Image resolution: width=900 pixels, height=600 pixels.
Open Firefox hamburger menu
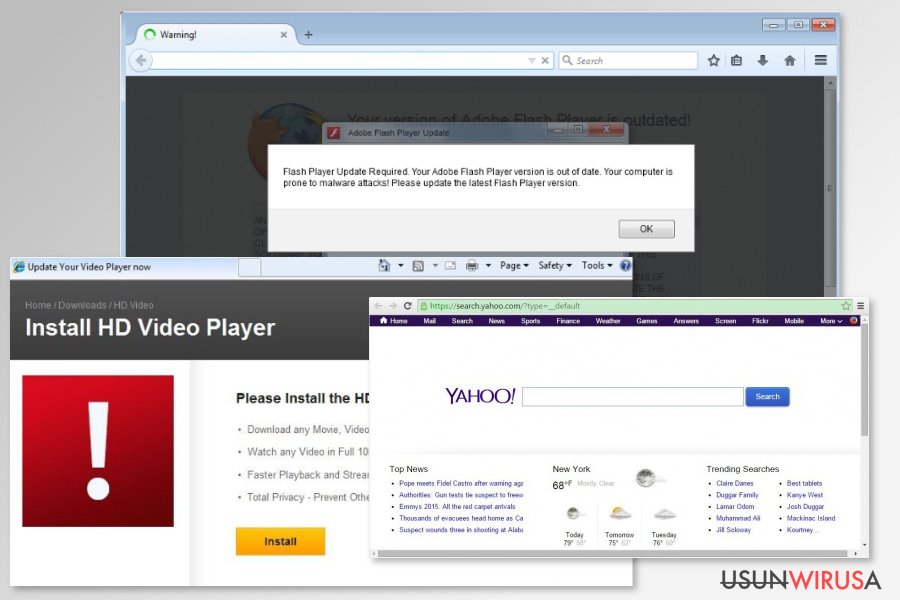821,60
